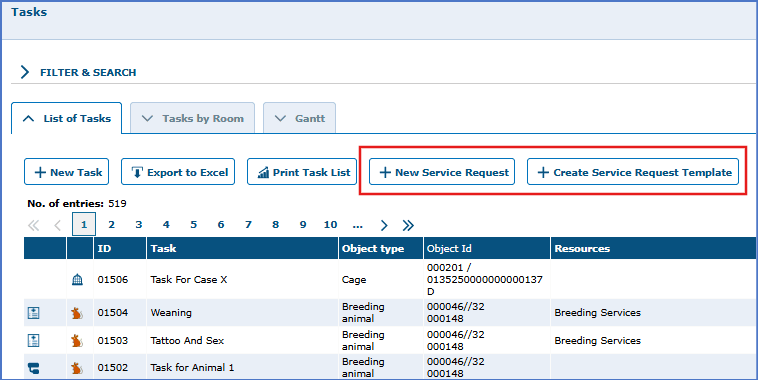The image size is (758, 380).
Task: Go to the next page arrow
Action: tap(384, 225)
